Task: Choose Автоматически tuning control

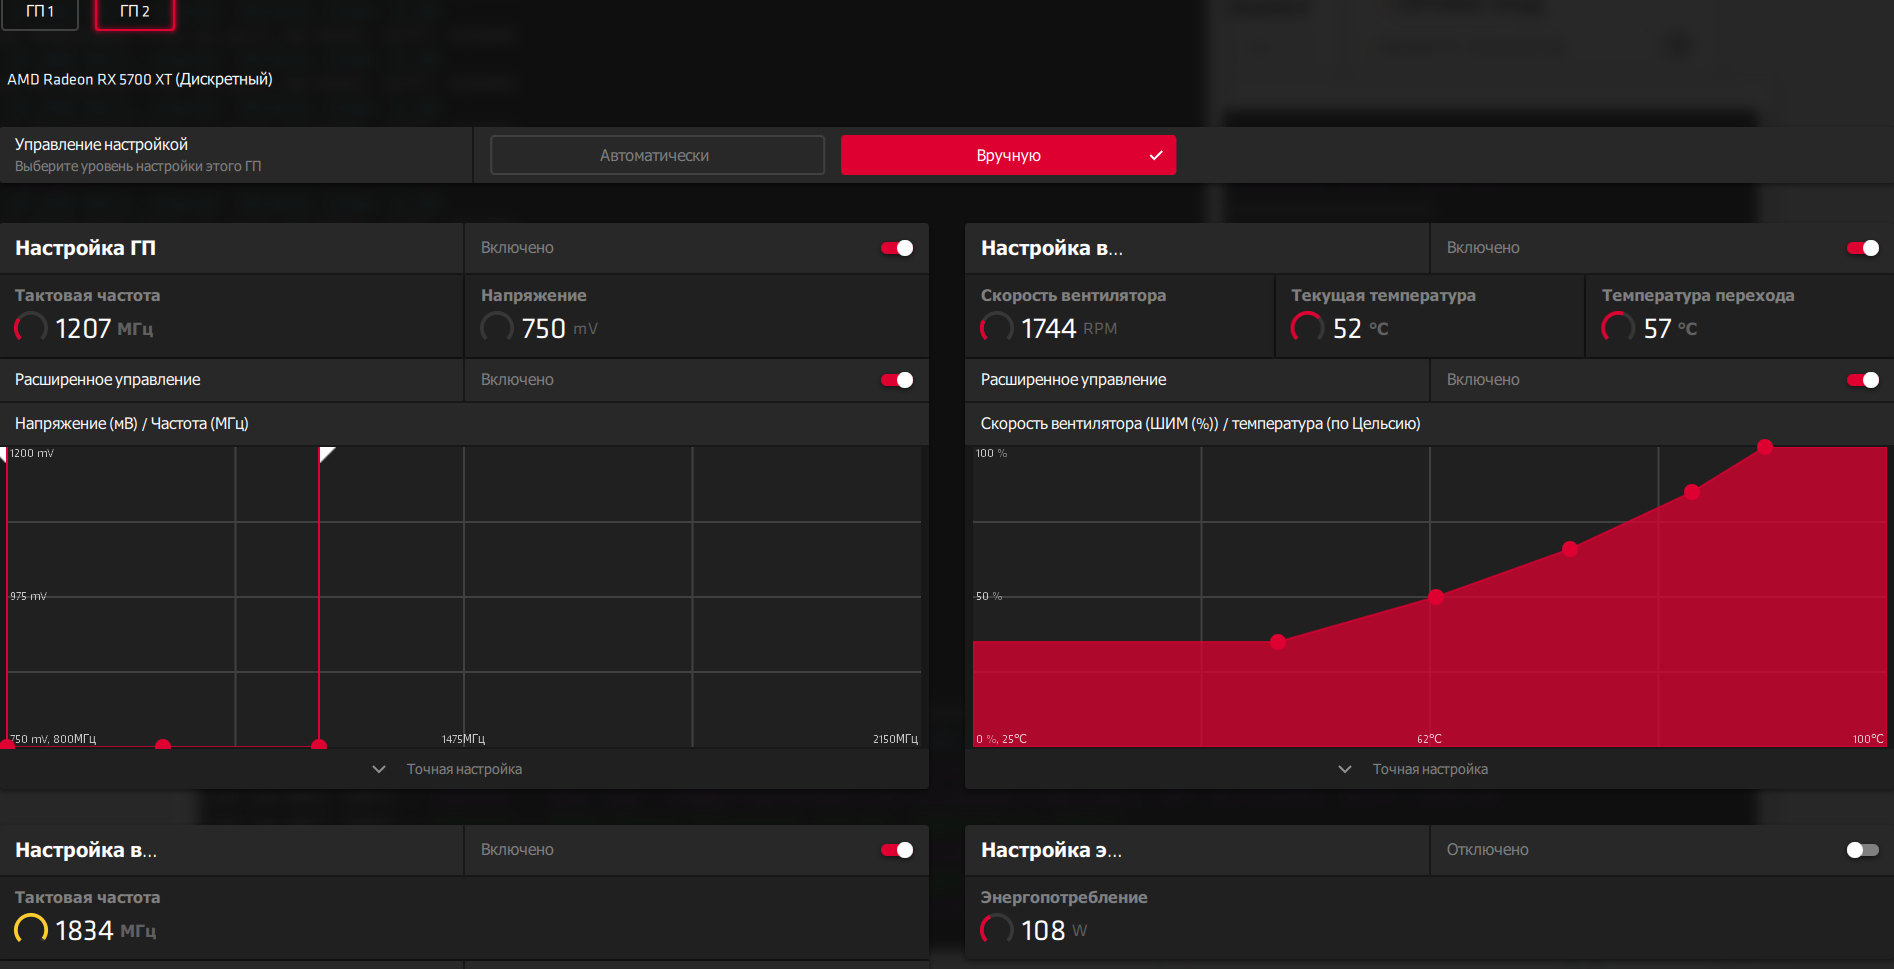Action: pos(657,155)
